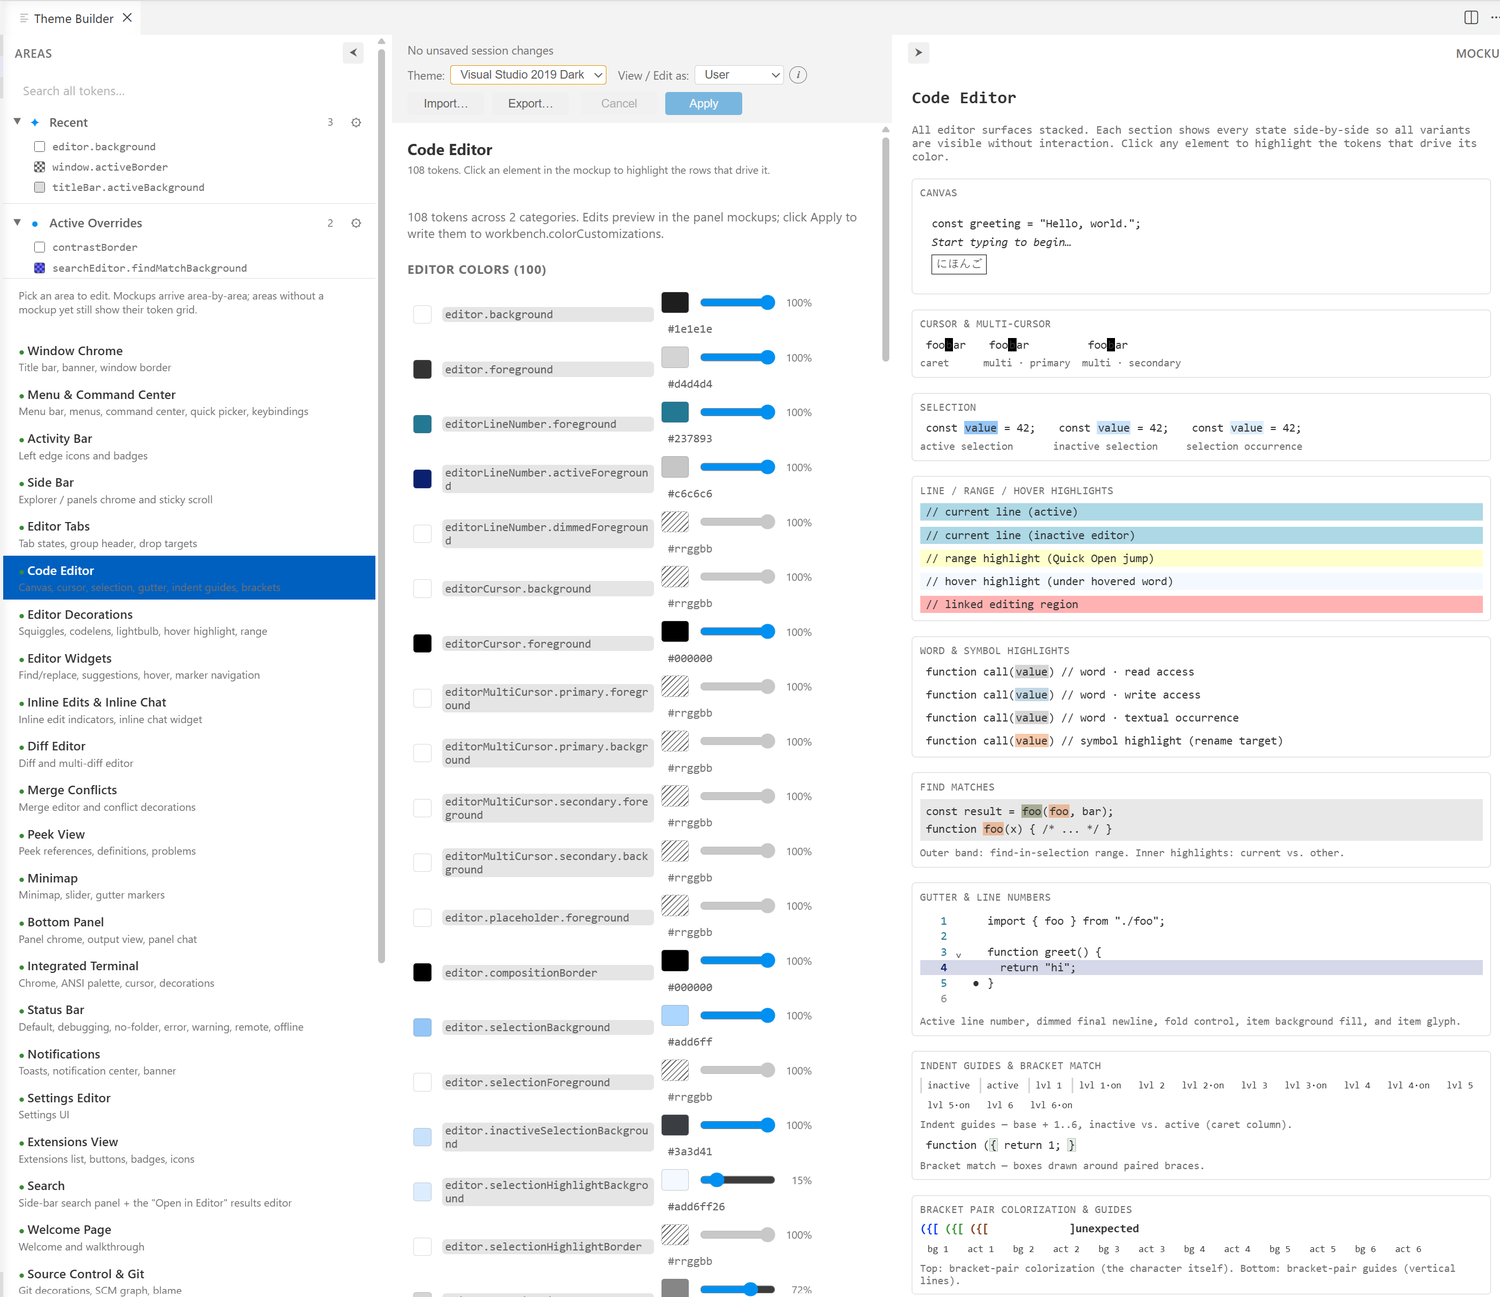Click active selection 'value' in mockup
The height and width of the screenshot is (1297, 1500).
pos(981,428)
